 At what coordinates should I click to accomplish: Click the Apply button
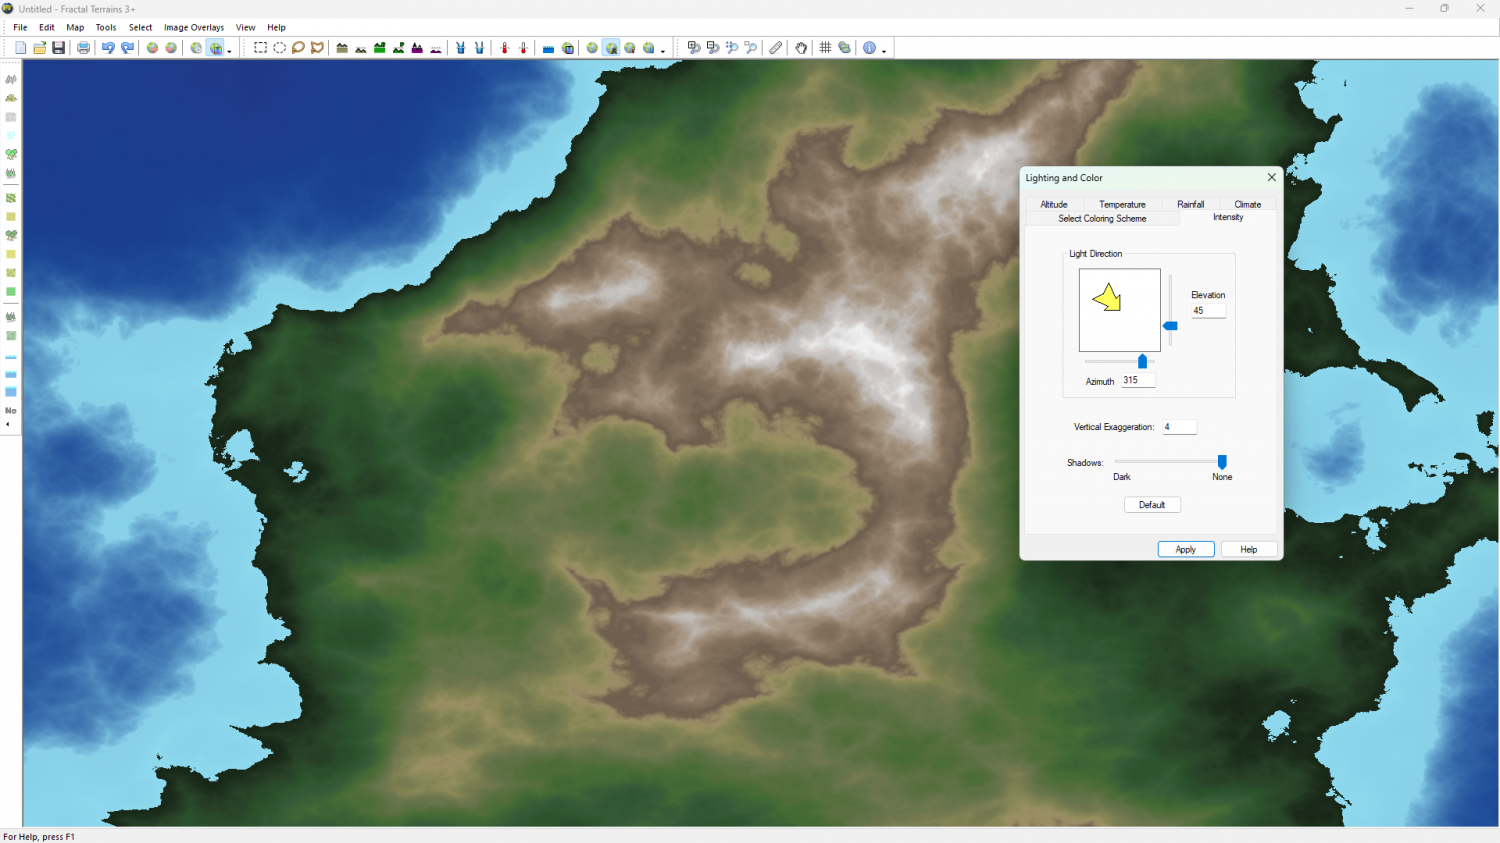point(1185,549)
